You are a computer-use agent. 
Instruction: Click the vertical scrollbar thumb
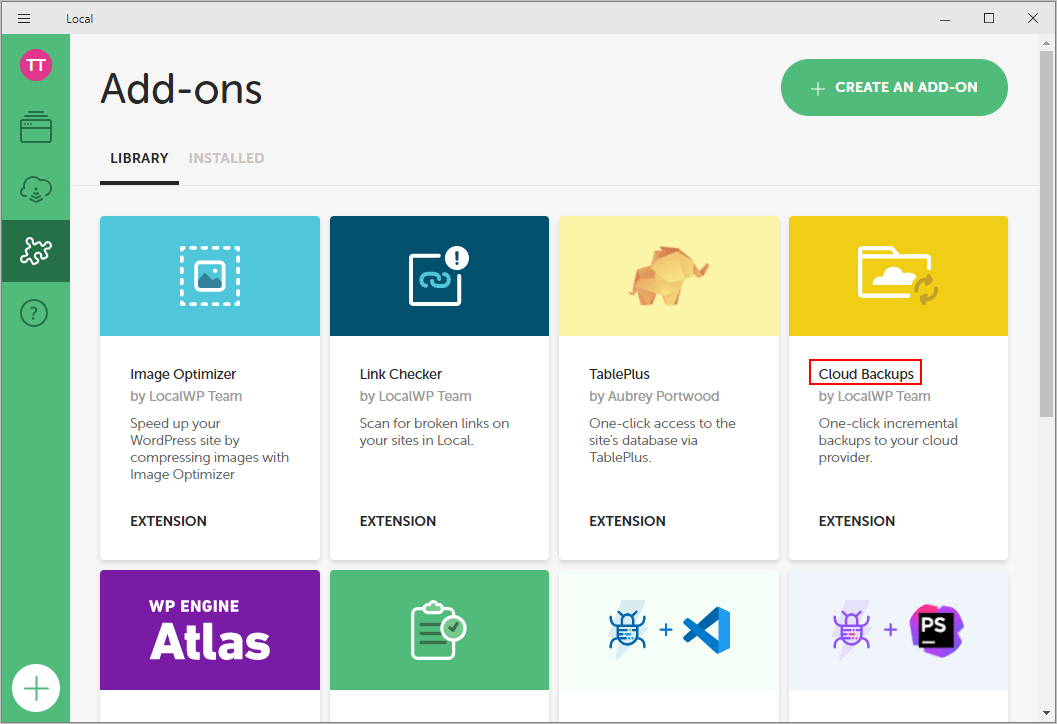pyautogui.click(x=1046, y=233)
